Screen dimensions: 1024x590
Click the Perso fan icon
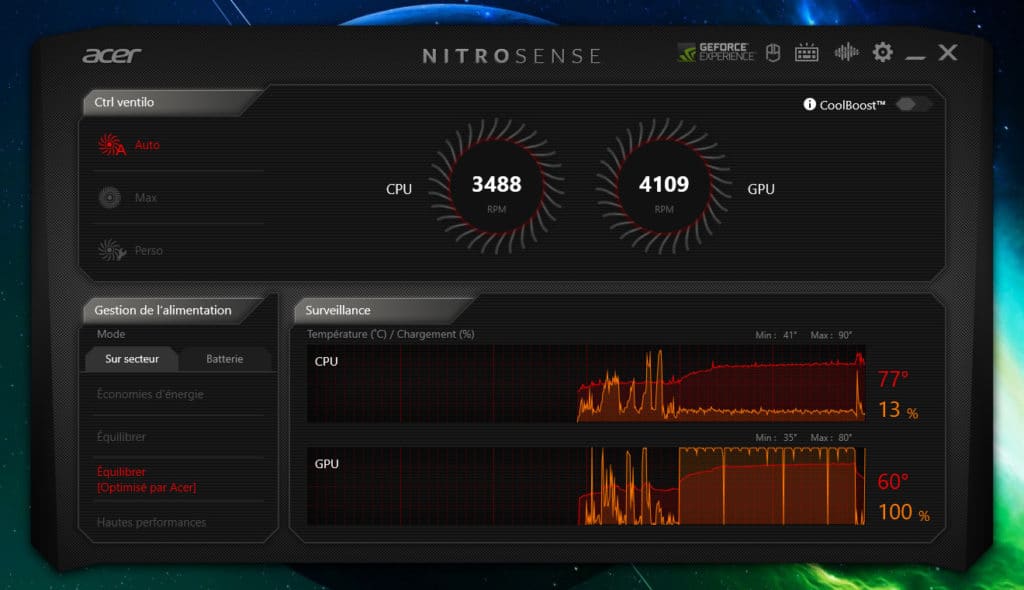111,250
